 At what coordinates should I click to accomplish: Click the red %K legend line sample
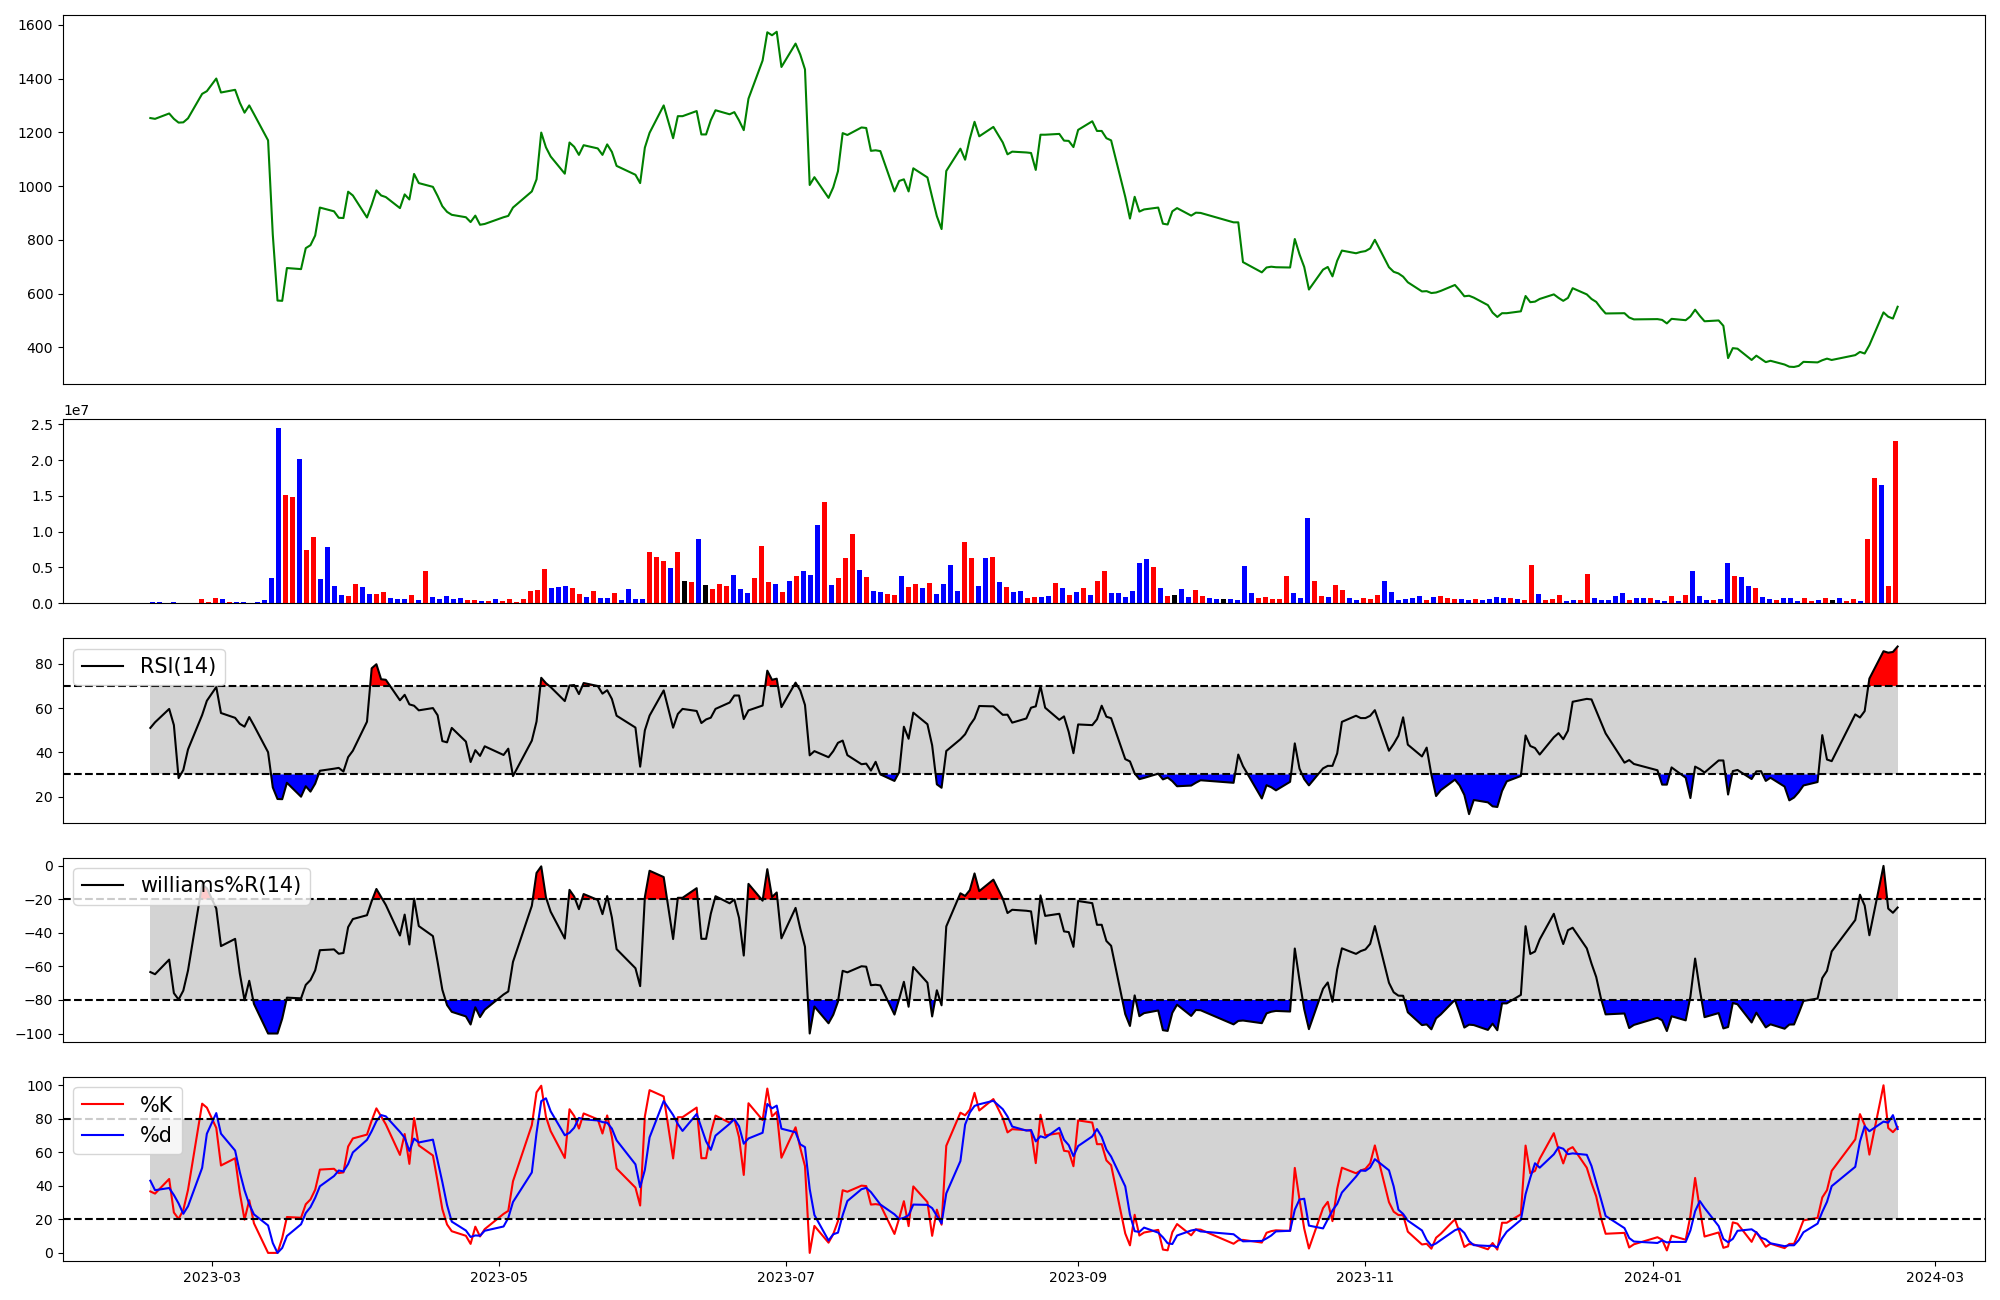click(102, 1105)
